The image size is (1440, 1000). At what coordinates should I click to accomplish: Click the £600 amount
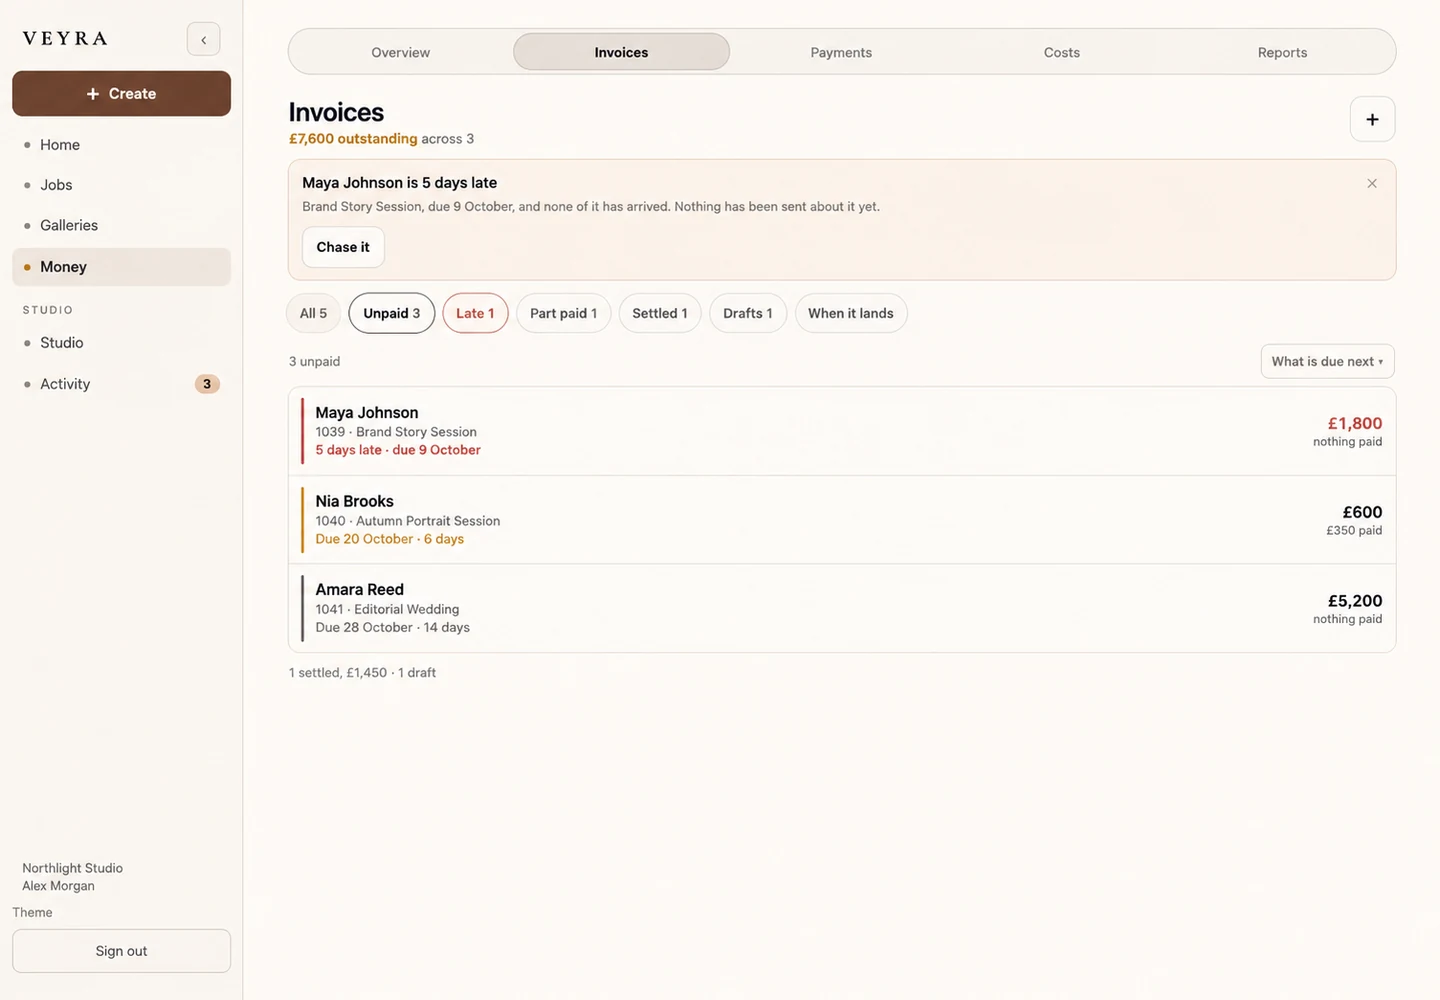click(x=1362, y=512)
